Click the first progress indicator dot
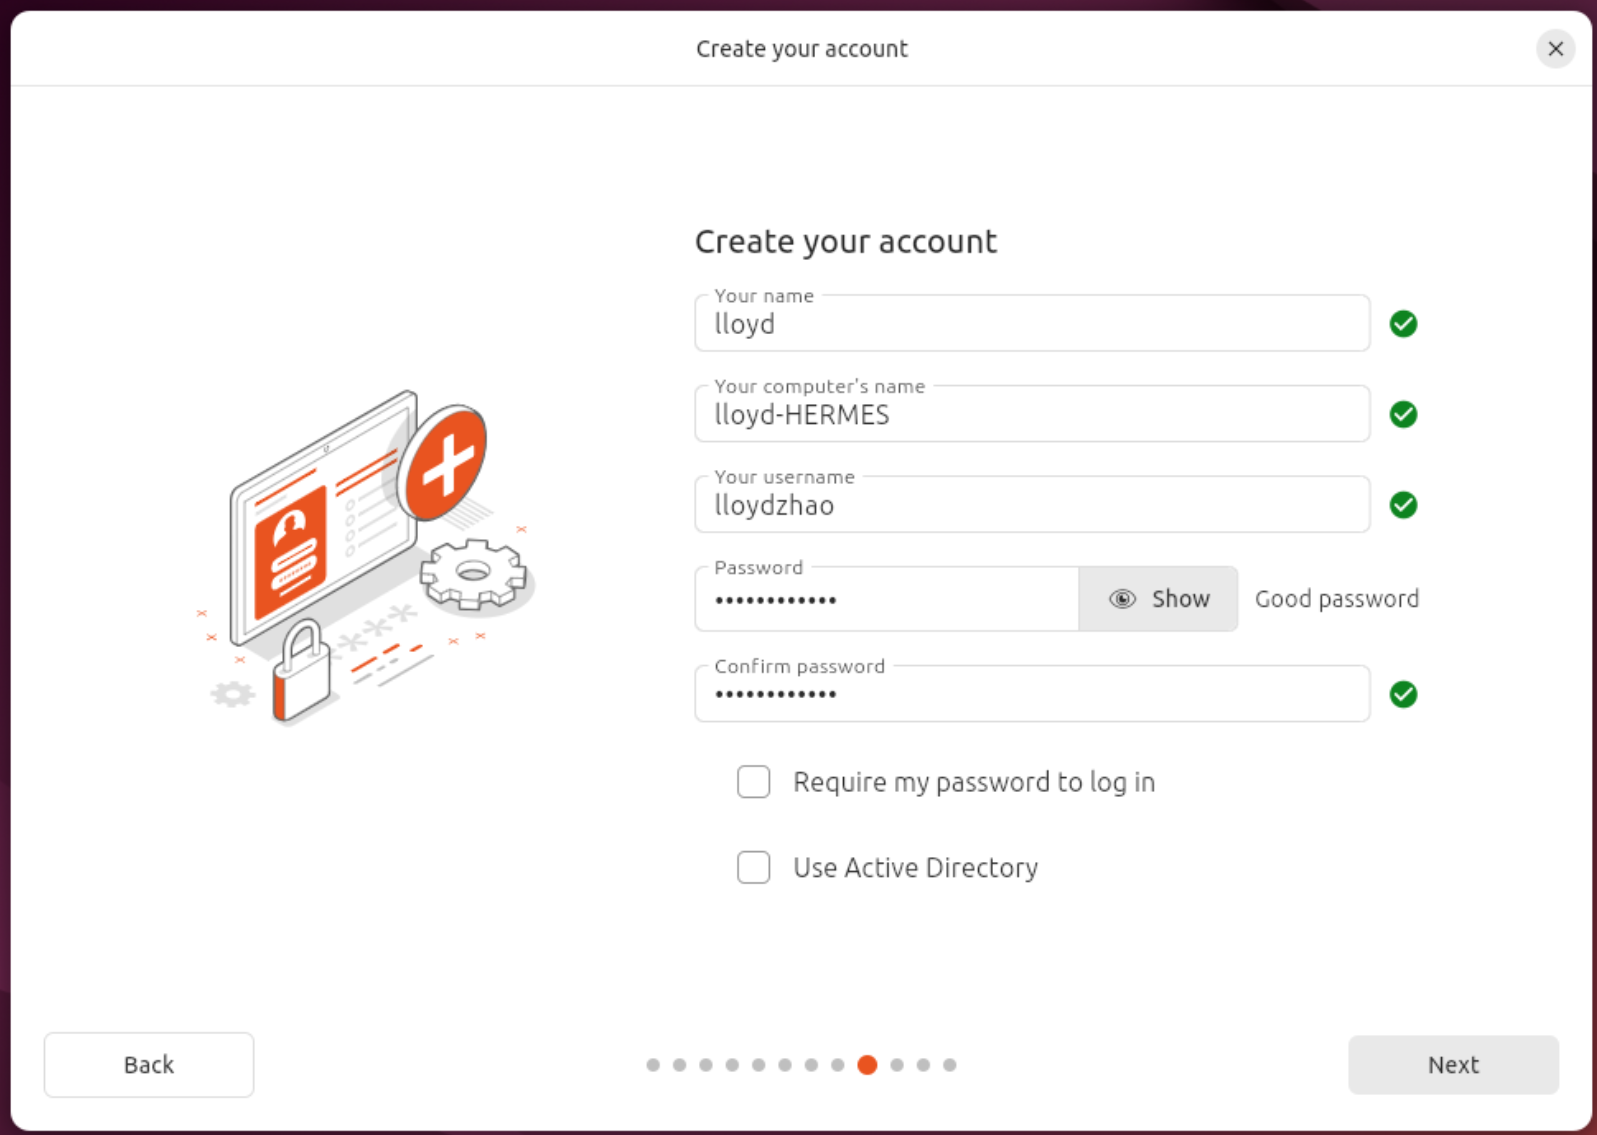The image size is (1597, 1135). [653, 1065]
